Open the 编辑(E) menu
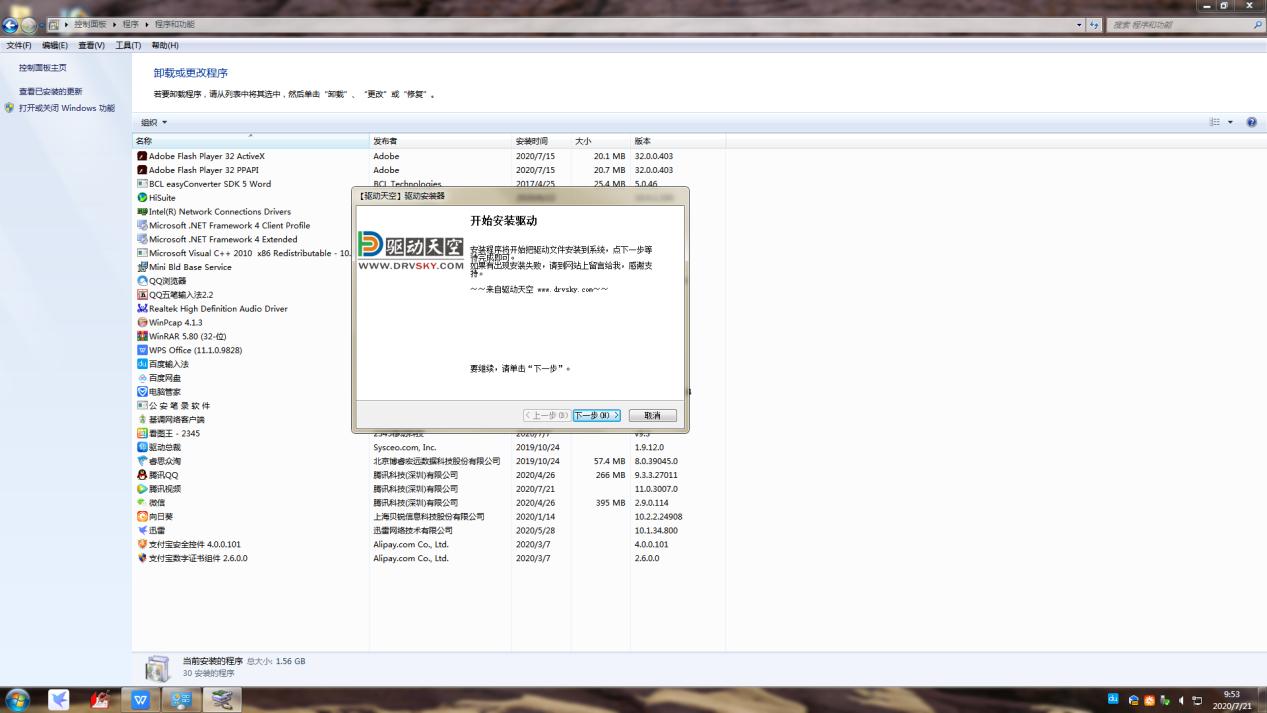The width and height of the screenshot is (1267, 713). click(55, 45)
